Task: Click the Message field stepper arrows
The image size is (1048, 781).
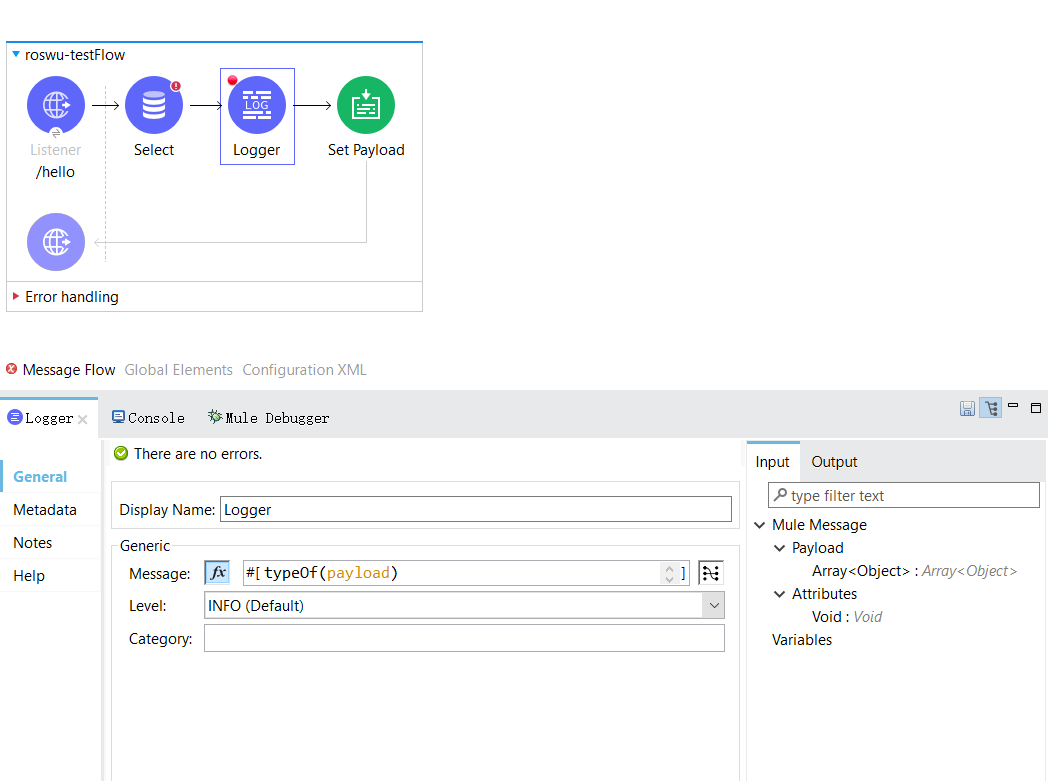Action: [669, 573]
